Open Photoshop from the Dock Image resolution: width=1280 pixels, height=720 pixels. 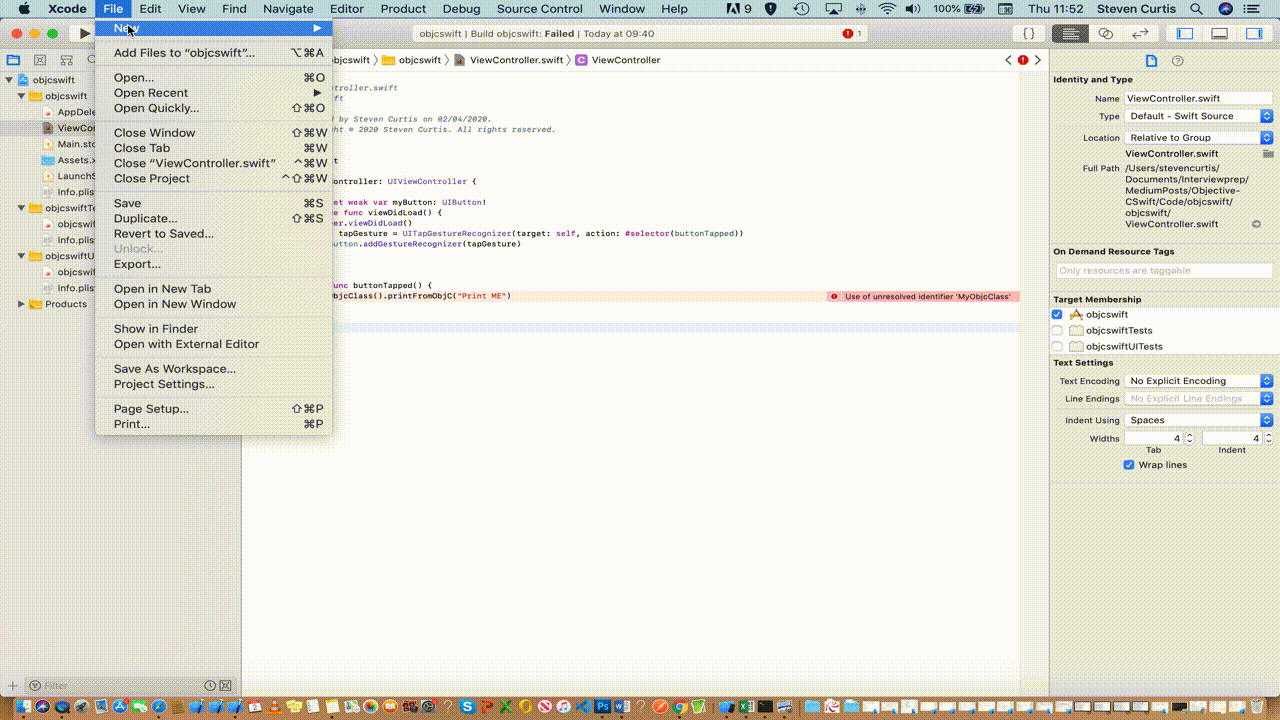click(x=603, y=707)
